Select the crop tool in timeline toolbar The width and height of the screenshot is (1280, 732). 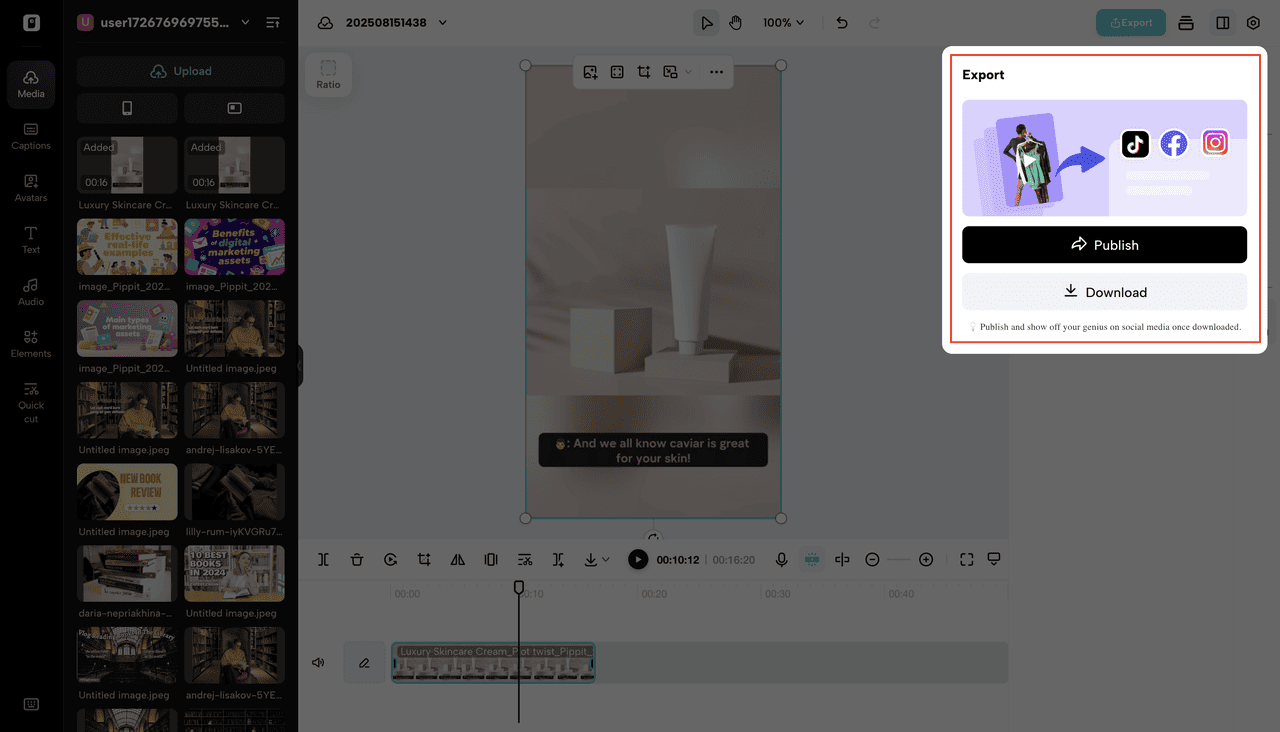point(424,560)
